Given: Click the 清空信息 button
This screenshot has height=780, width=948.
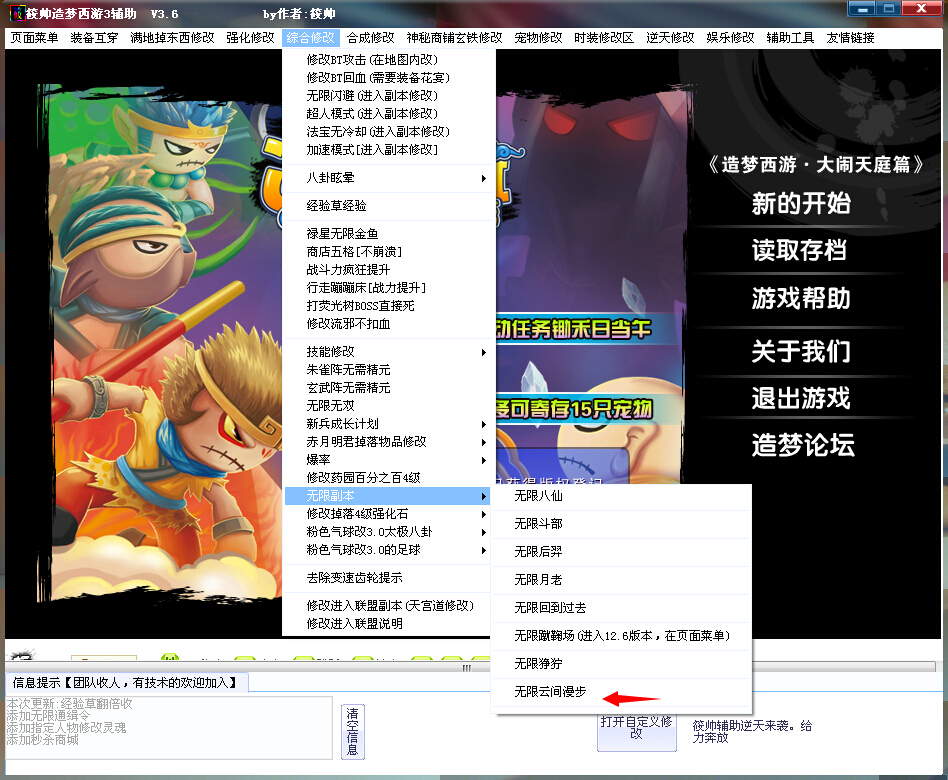Looking at the screenshot, I should click(352, 732).
